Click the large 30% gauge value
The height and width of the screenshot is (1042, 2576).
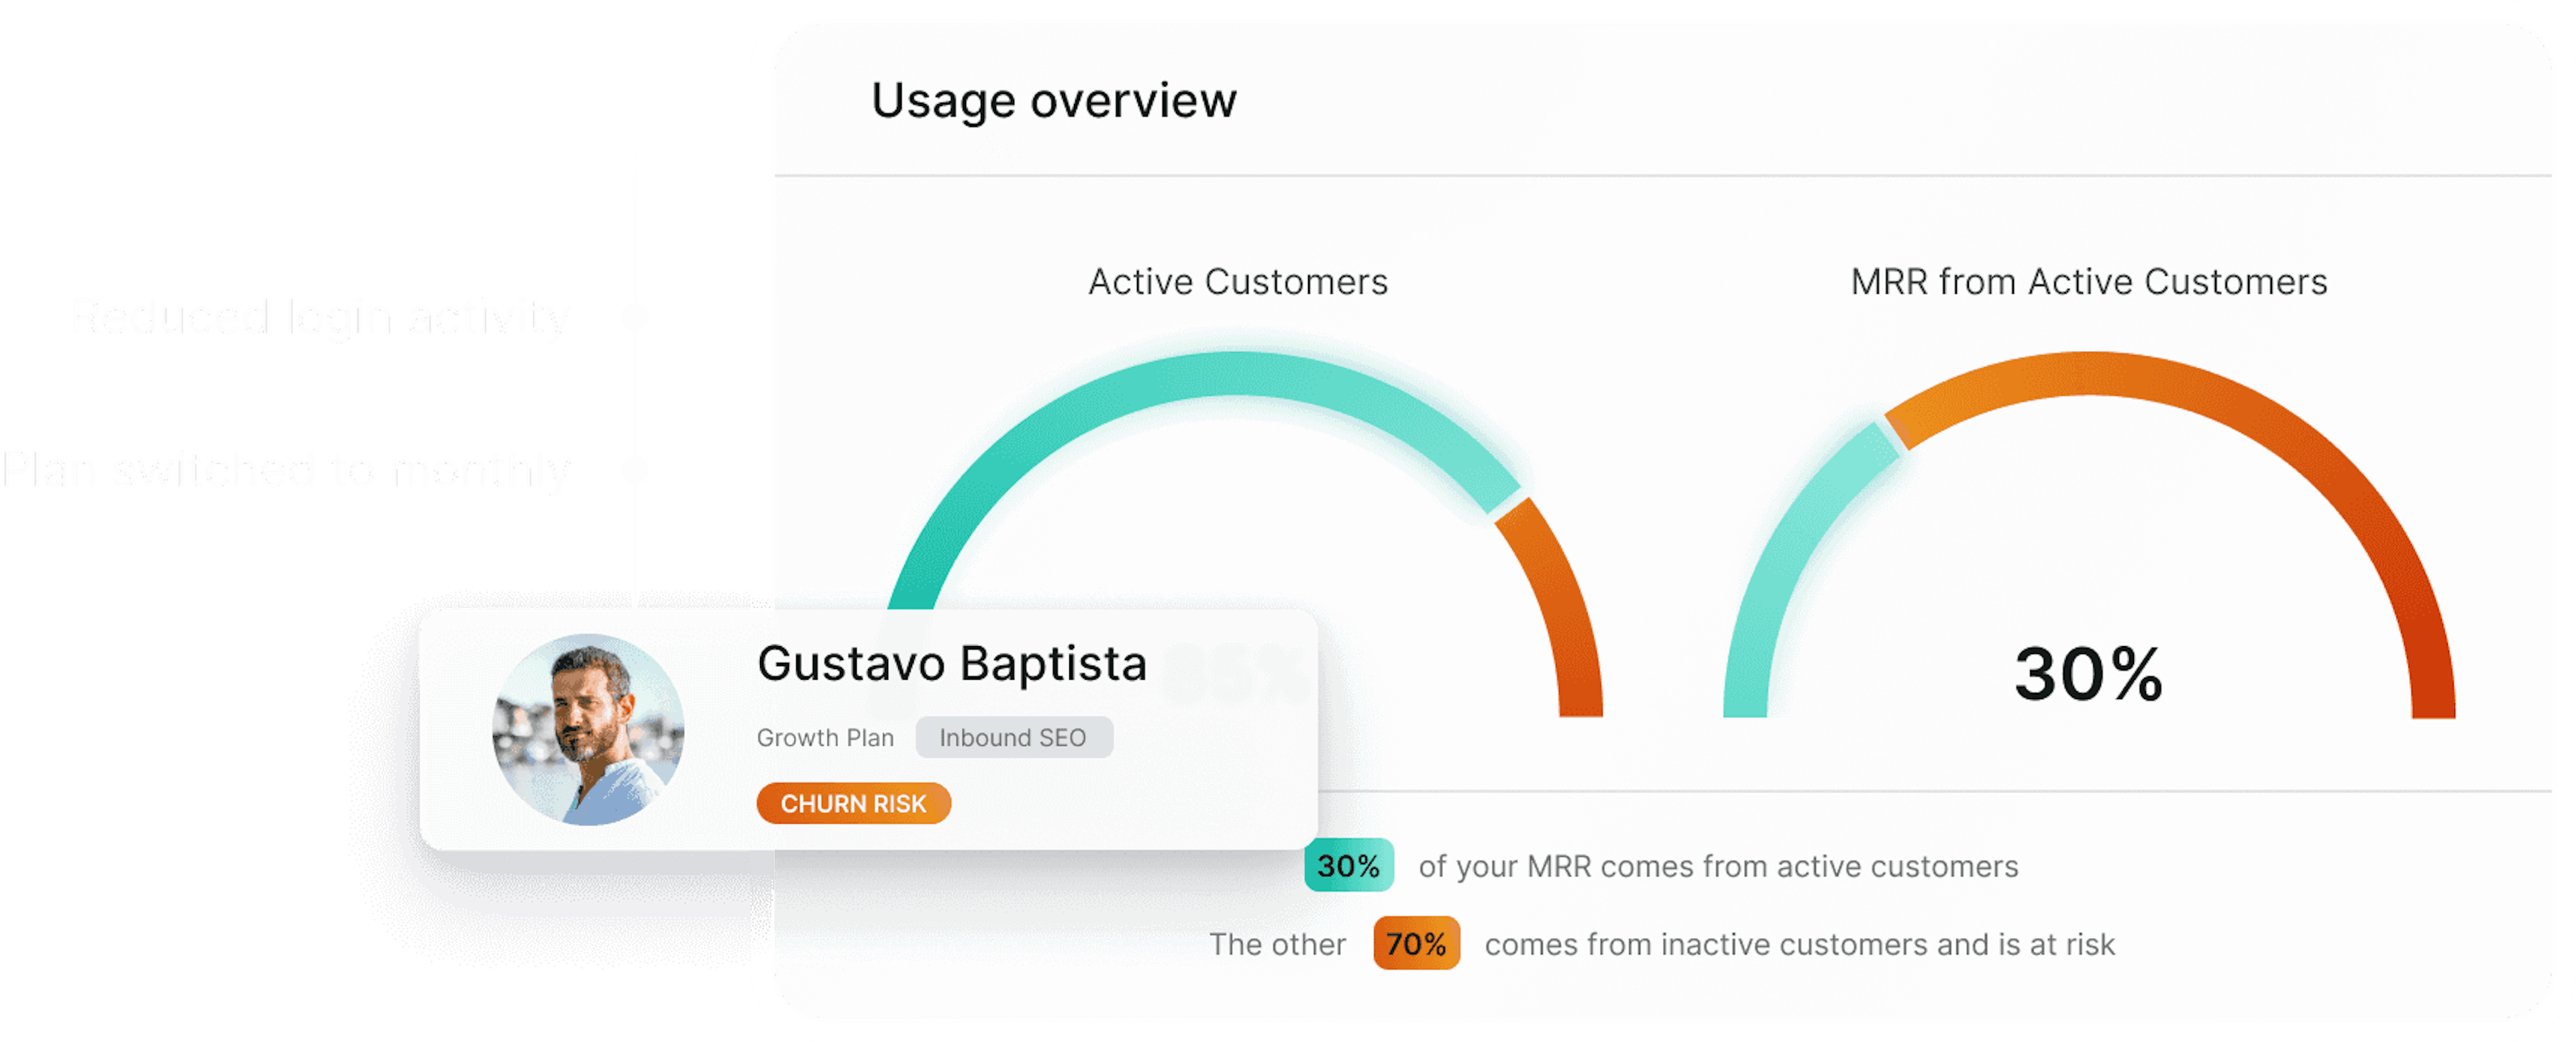click(x=2089, y=675)
